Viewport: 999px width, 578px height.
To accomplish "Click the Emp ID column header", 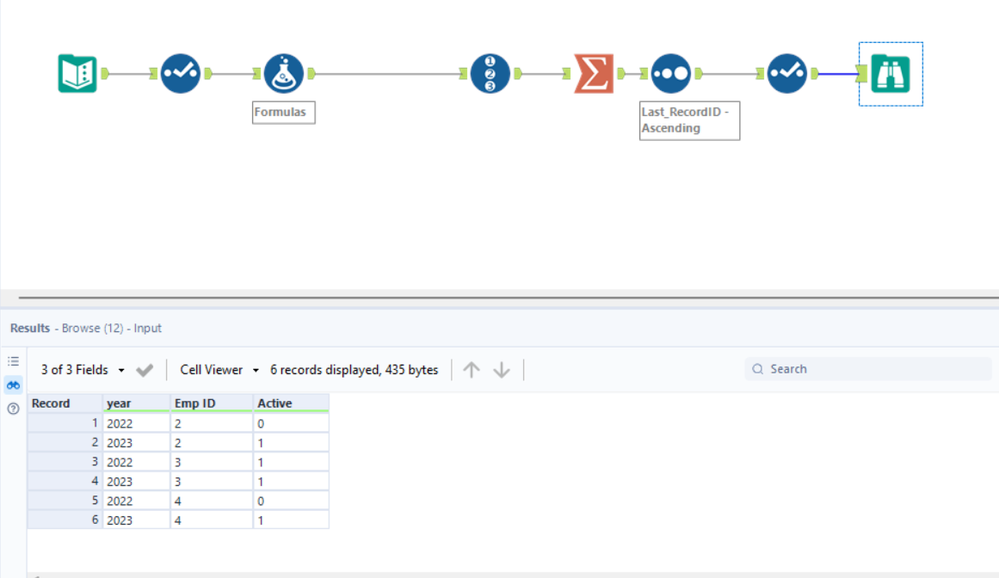I will (x=212, y=403).
